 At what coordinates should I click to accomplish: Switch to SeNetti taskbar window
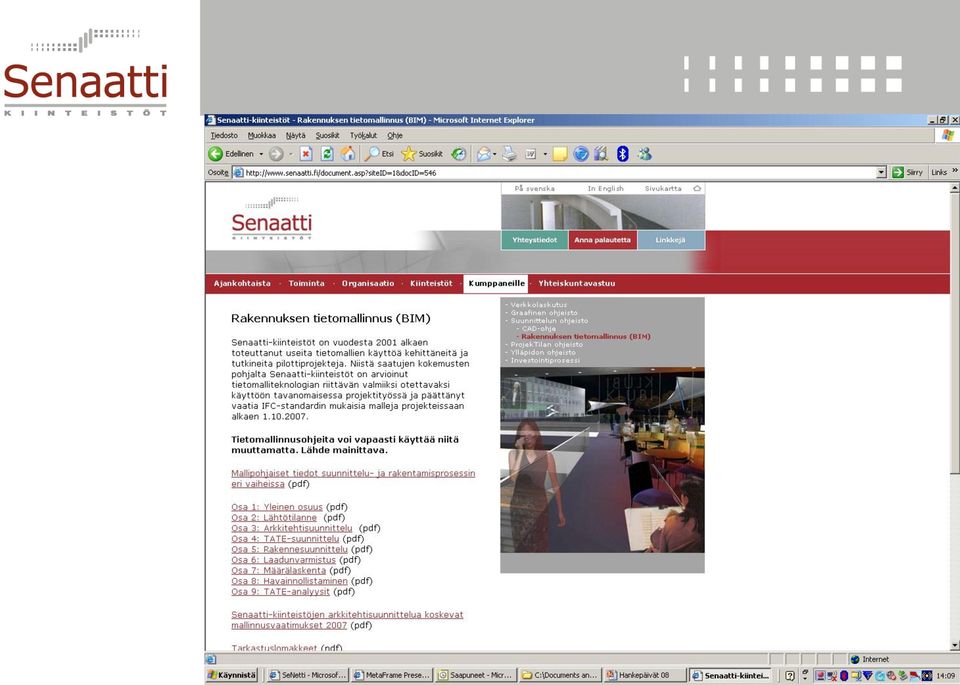click(307, 675)
